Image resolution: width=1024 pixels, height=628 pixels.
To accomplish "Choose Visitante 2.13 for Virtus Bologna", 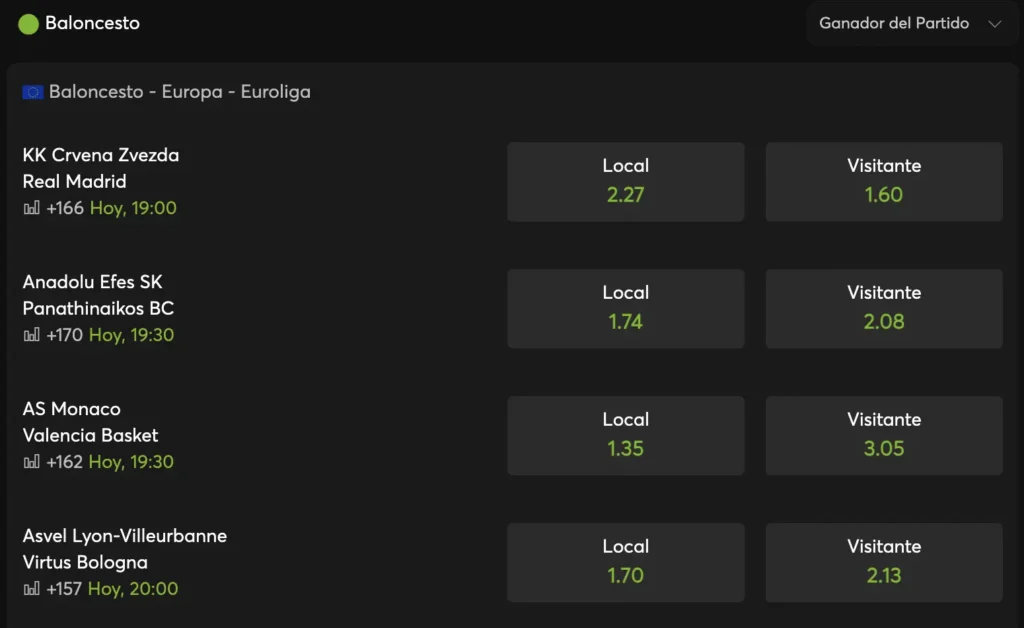I will pos(884,562).
